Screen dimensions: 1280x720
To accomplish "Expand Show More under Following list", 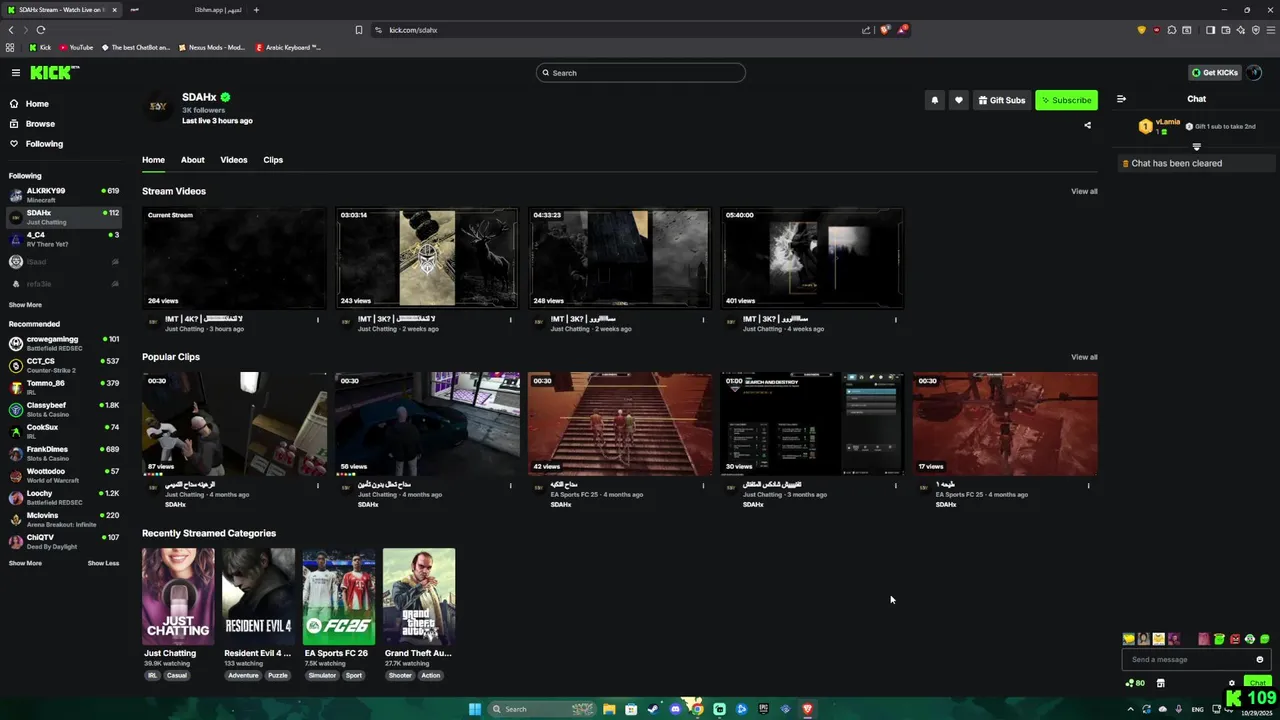I will (x=25, y=305).
